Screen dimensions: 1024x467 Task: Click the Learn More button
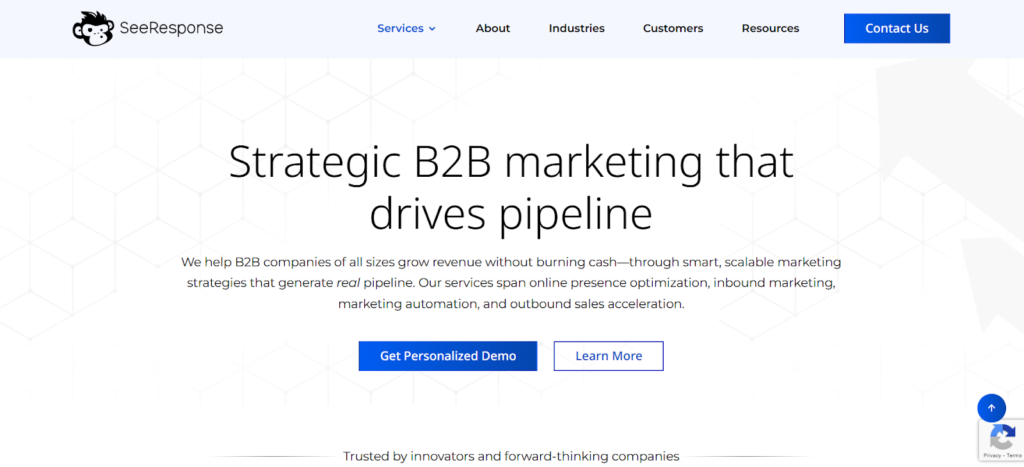[609, 356]
